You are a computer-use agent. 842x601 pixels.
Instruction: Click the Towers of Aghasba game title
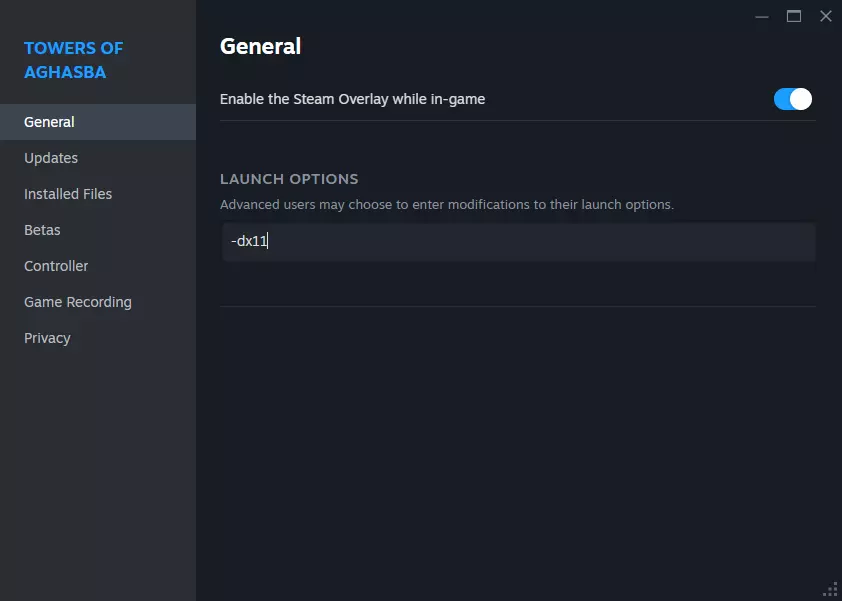(x=73, y=60)
